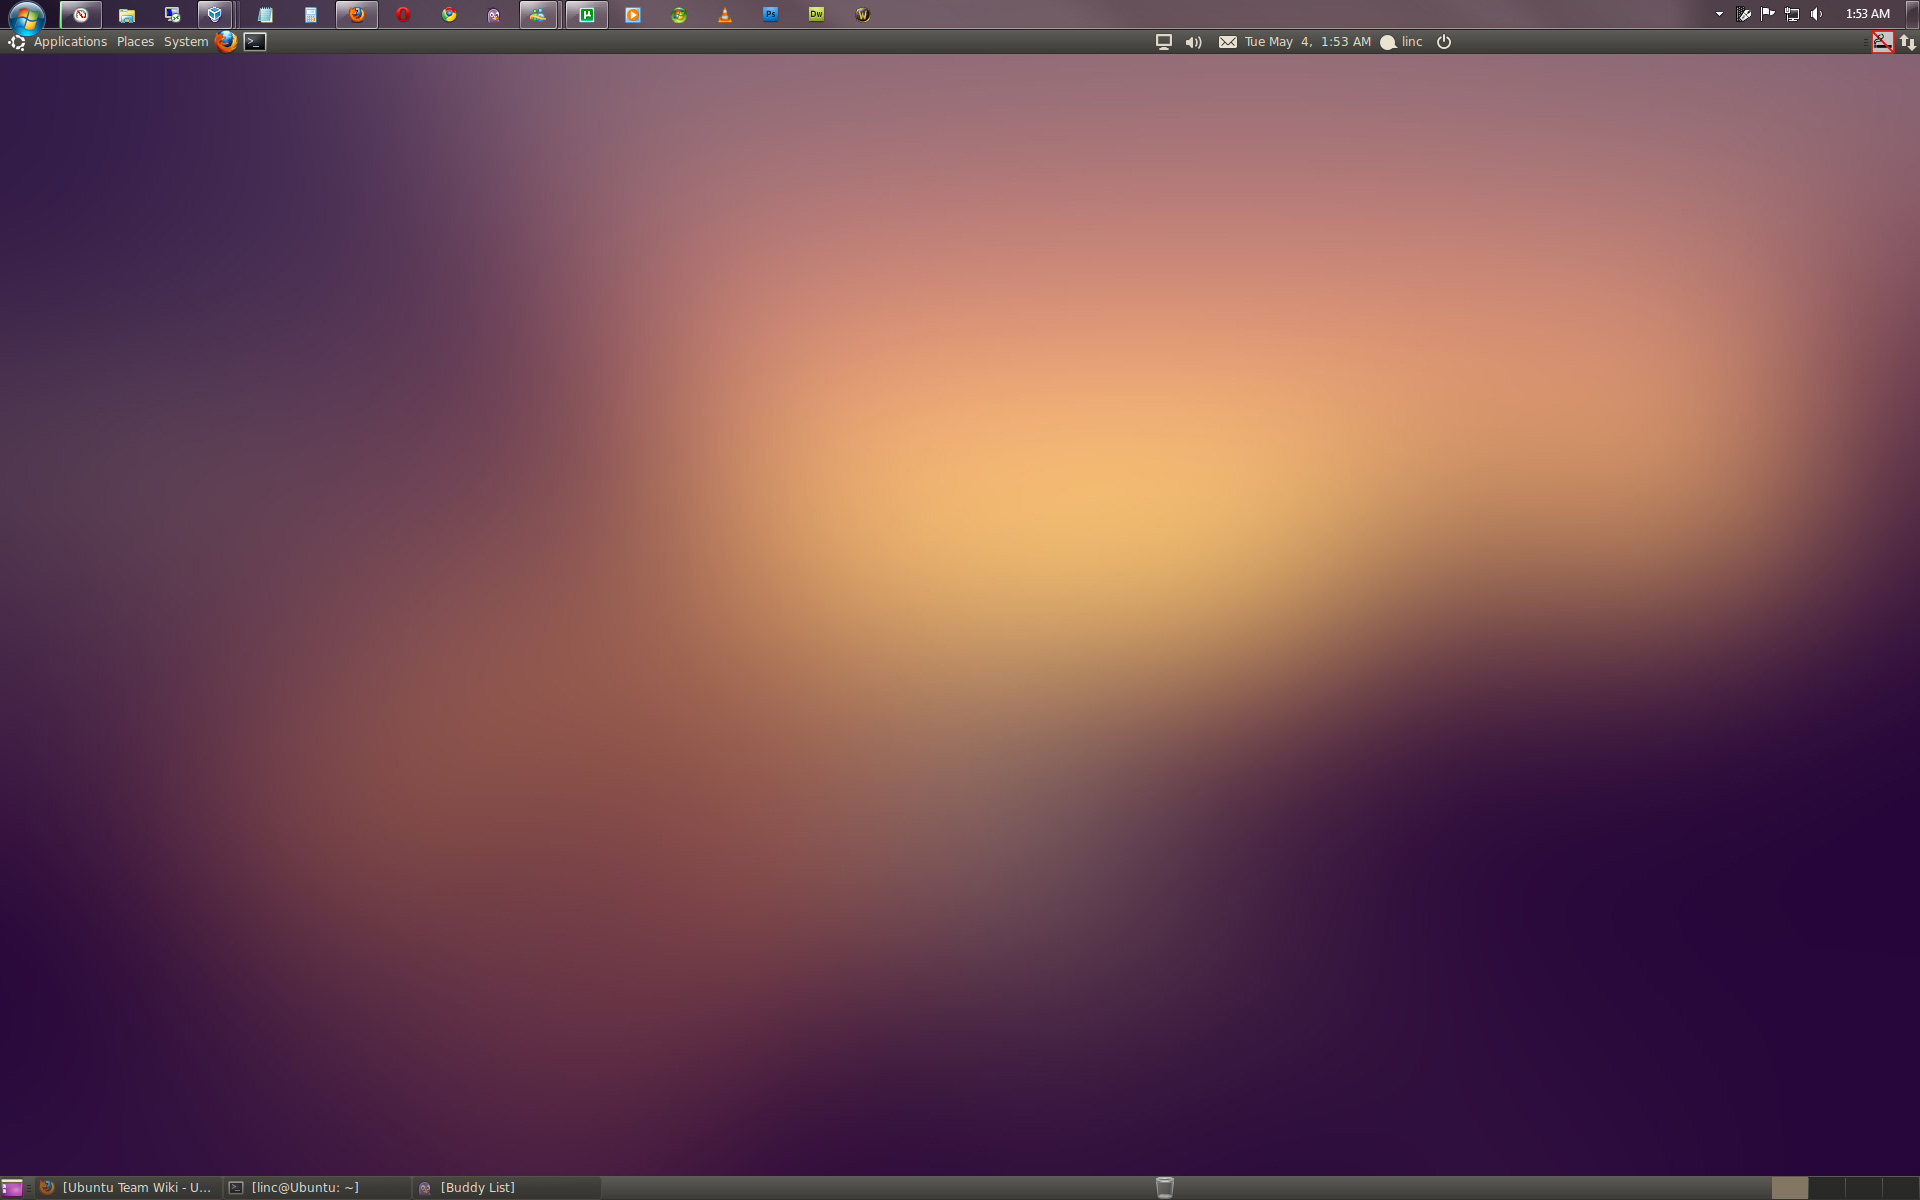Click the Safely Remove Hardware tray icon
Viewport: 1920px width, 1200px height.
(x=1744, y=14)
